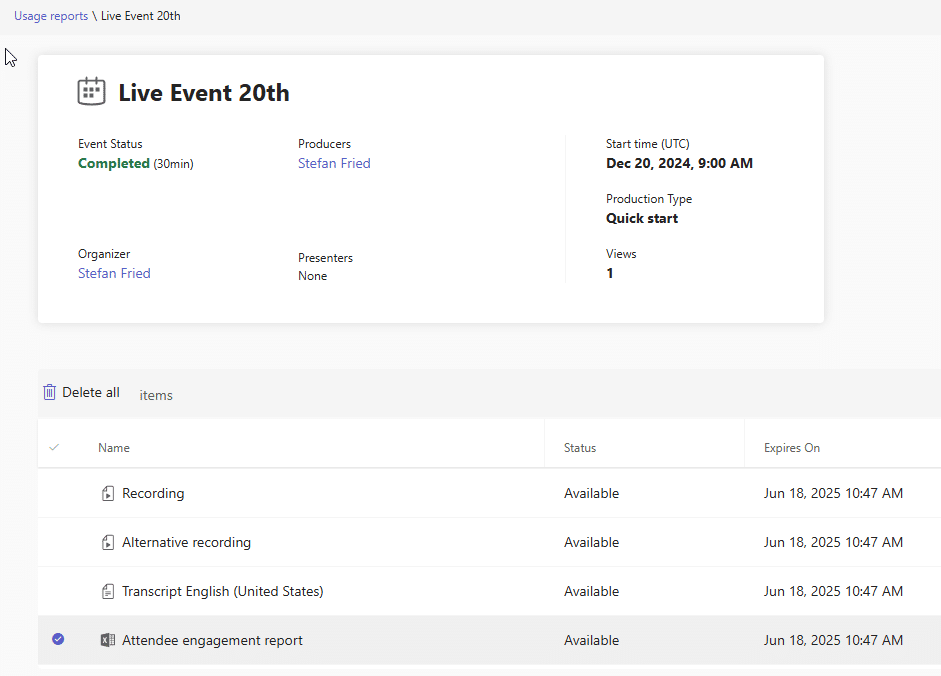
Task: Sort by the Expires On column header
Action: [791, 448]
